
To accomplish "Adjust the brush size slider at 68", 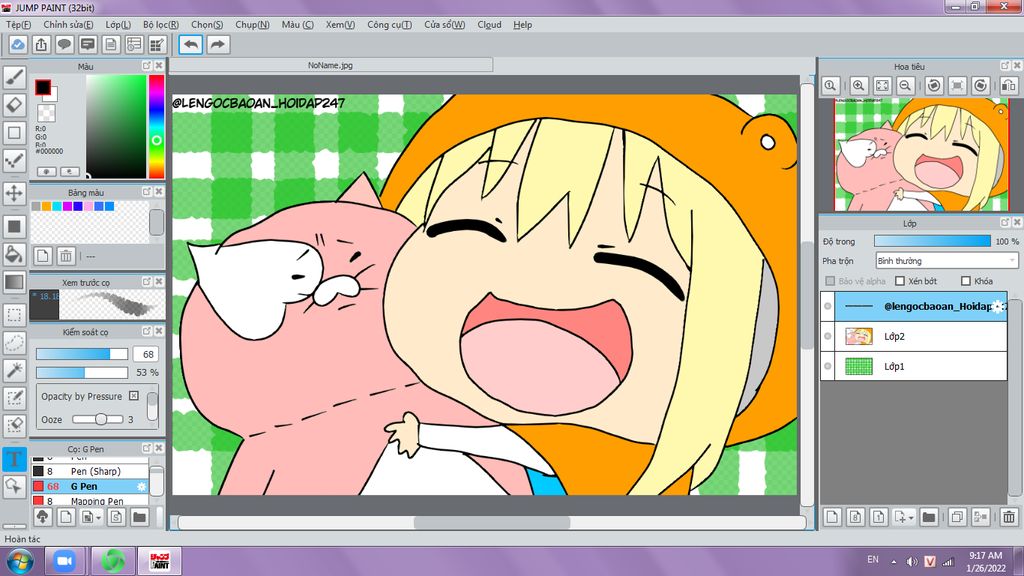I will (x=82, y=354).
